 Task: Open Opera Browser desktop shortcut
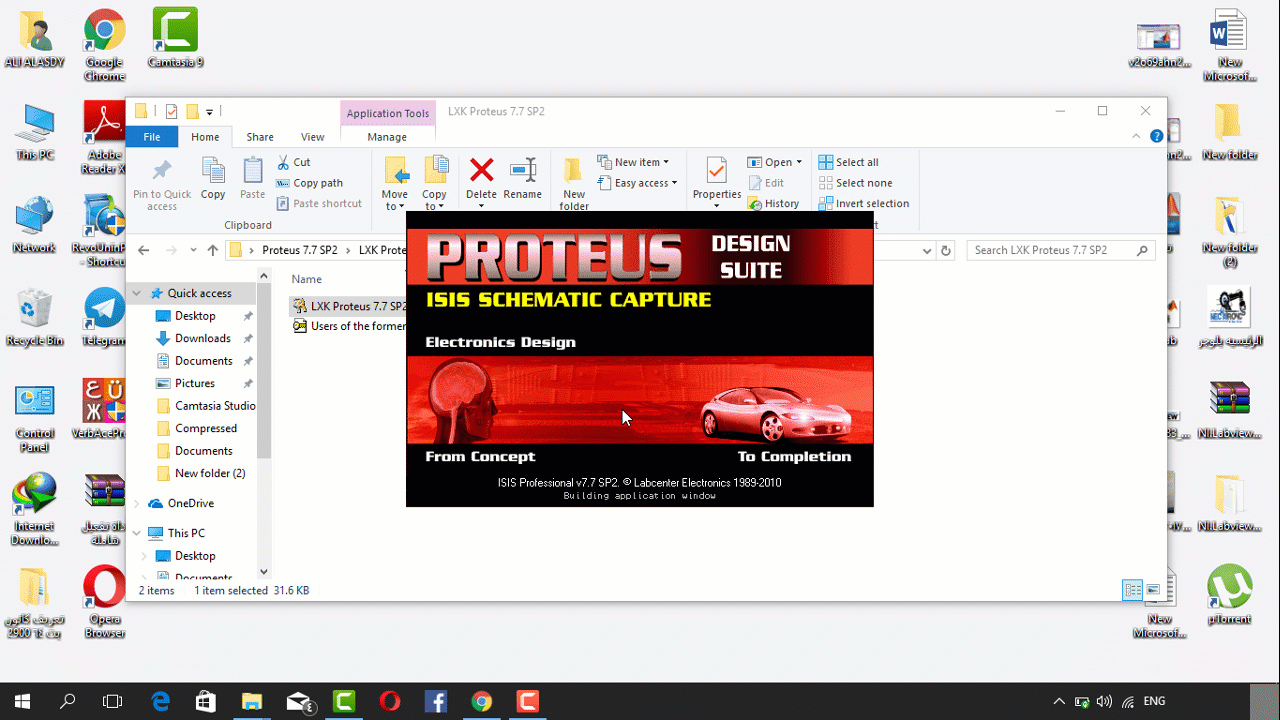point(104,602)
